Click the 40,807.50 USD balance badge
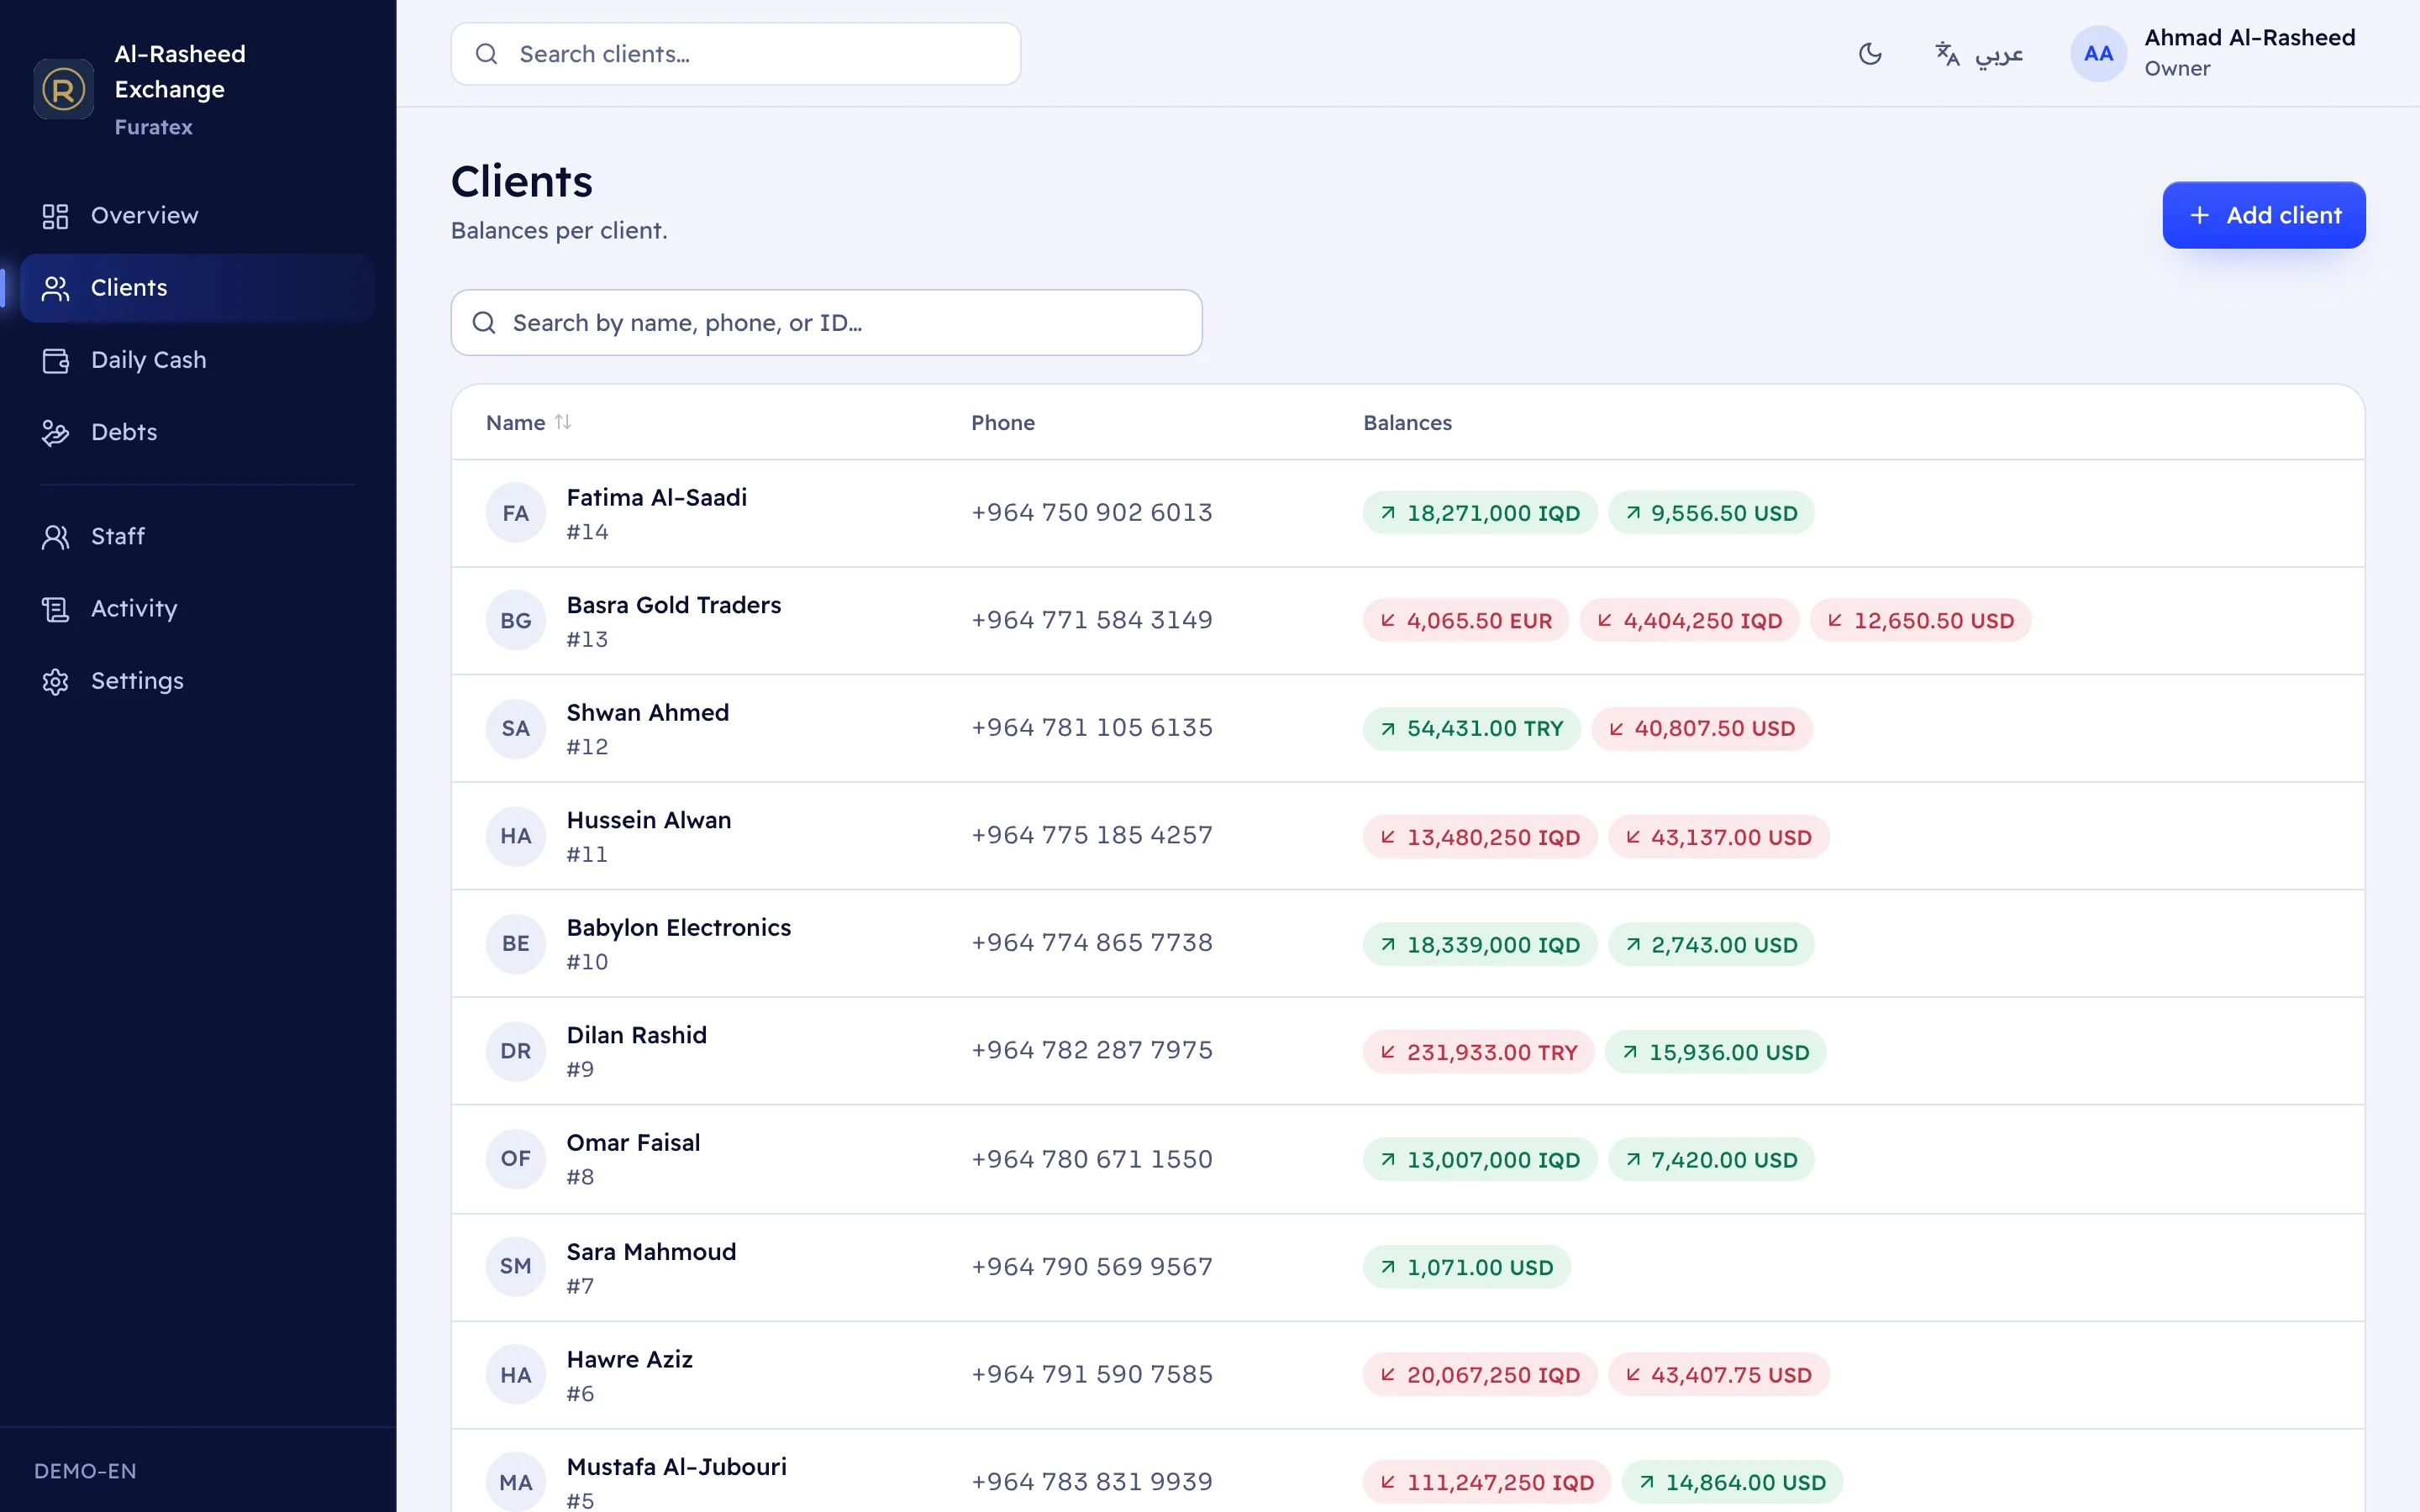The width and height of the screenshot is (2420, 1512). coord(1702,728)
